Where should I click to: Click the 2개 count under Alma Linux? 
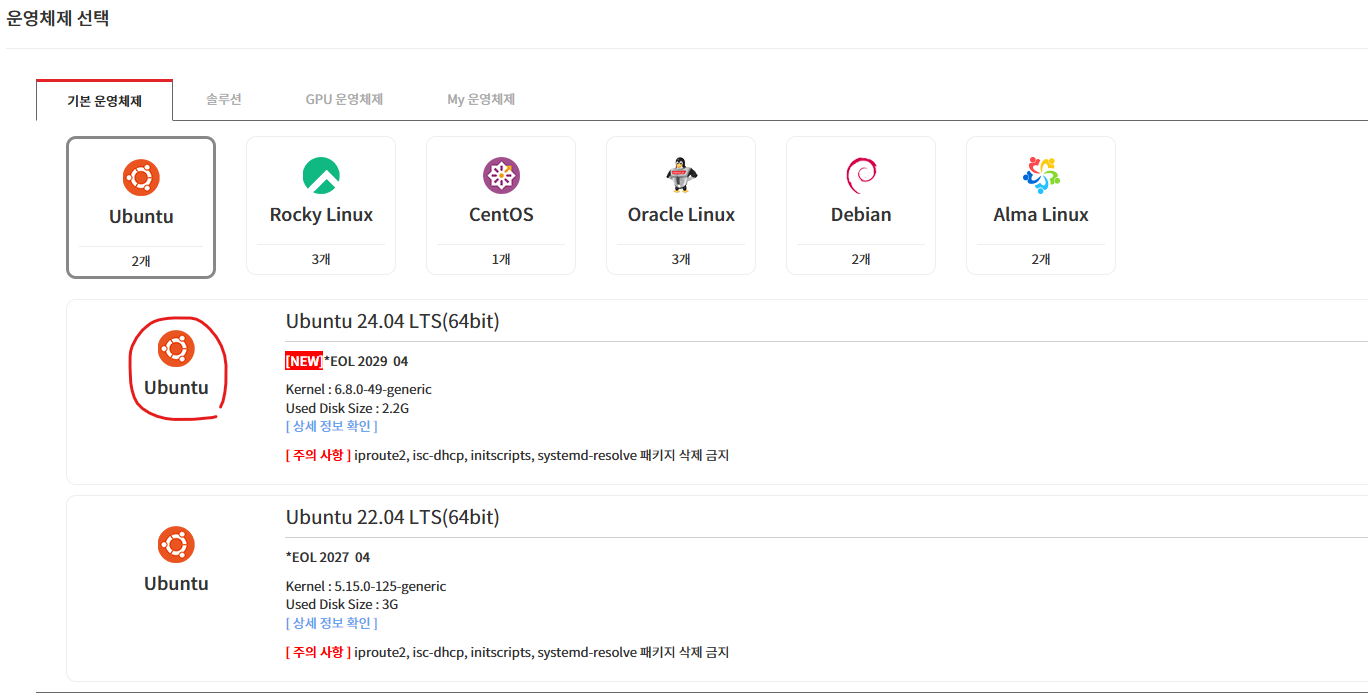(1041, 259)
